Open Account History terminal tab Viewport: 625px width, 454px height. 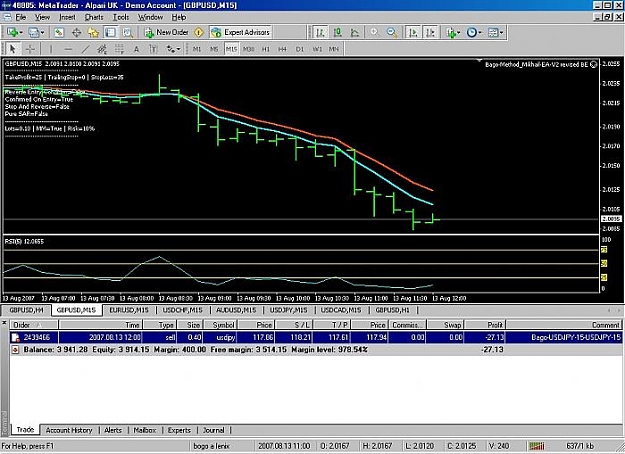pyautogui.click(x=69, y=430)
